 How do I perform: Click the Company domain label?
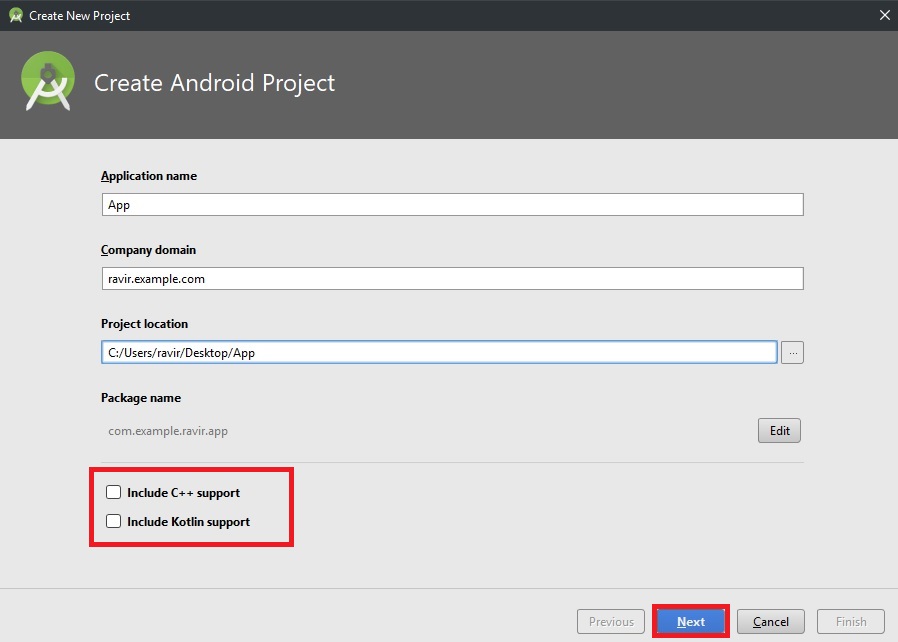point(148,250)
